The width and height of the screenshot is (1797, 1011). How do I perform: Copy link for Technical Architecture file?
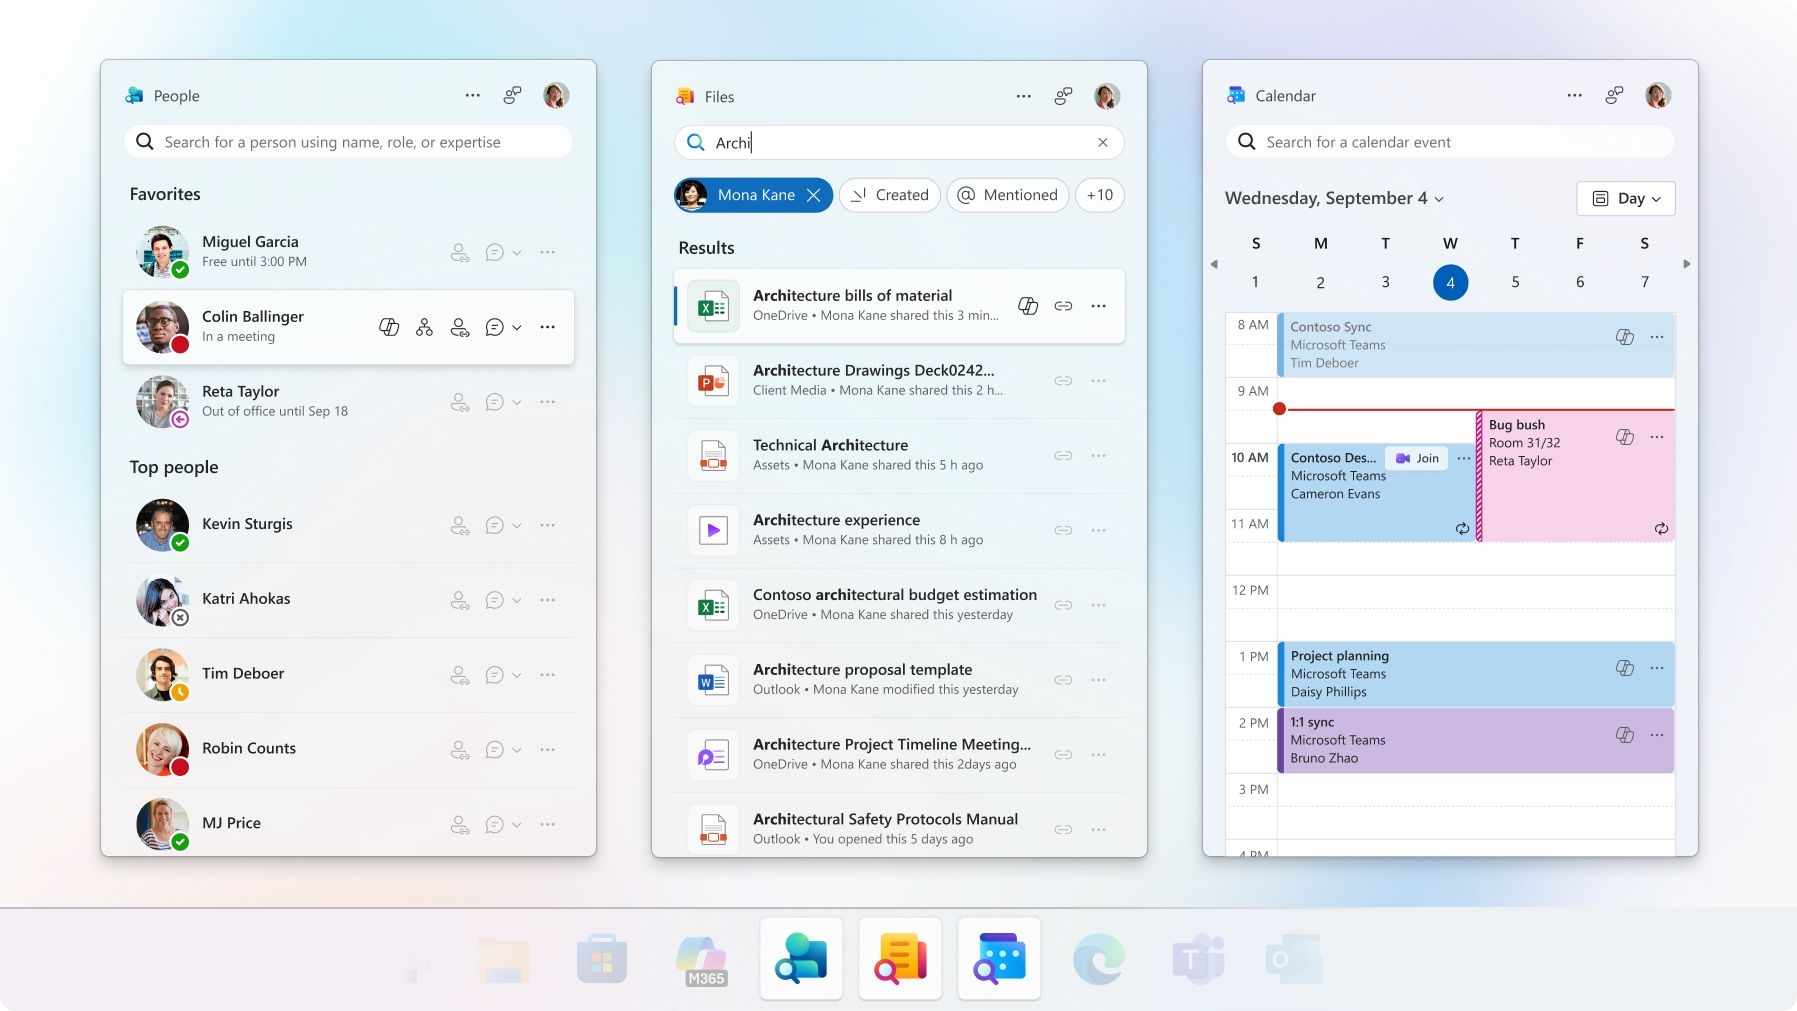pos(1065,455)
